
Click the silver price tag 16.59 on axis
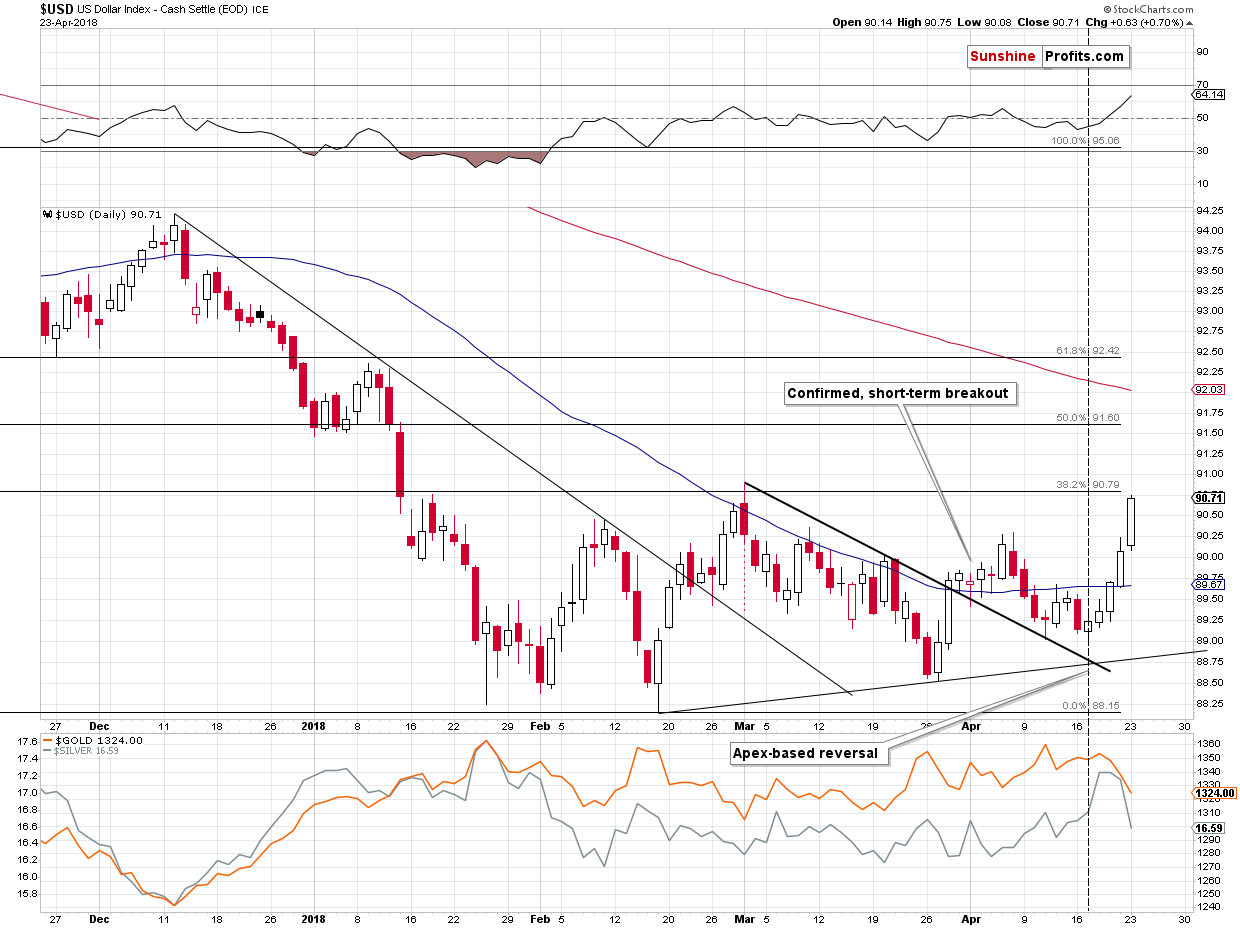[x=1207, y=828]
